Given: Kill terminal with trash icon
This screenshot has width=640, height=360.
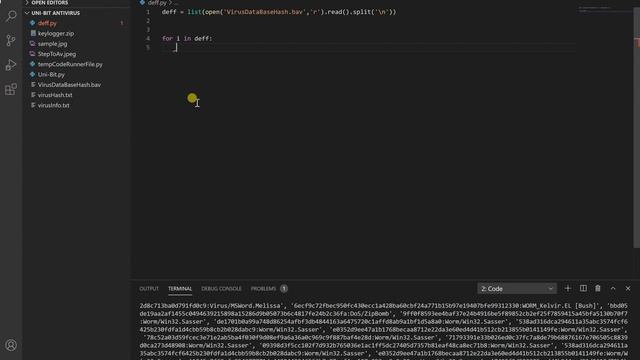Looking at the screenshot, I should click(598, 289).
